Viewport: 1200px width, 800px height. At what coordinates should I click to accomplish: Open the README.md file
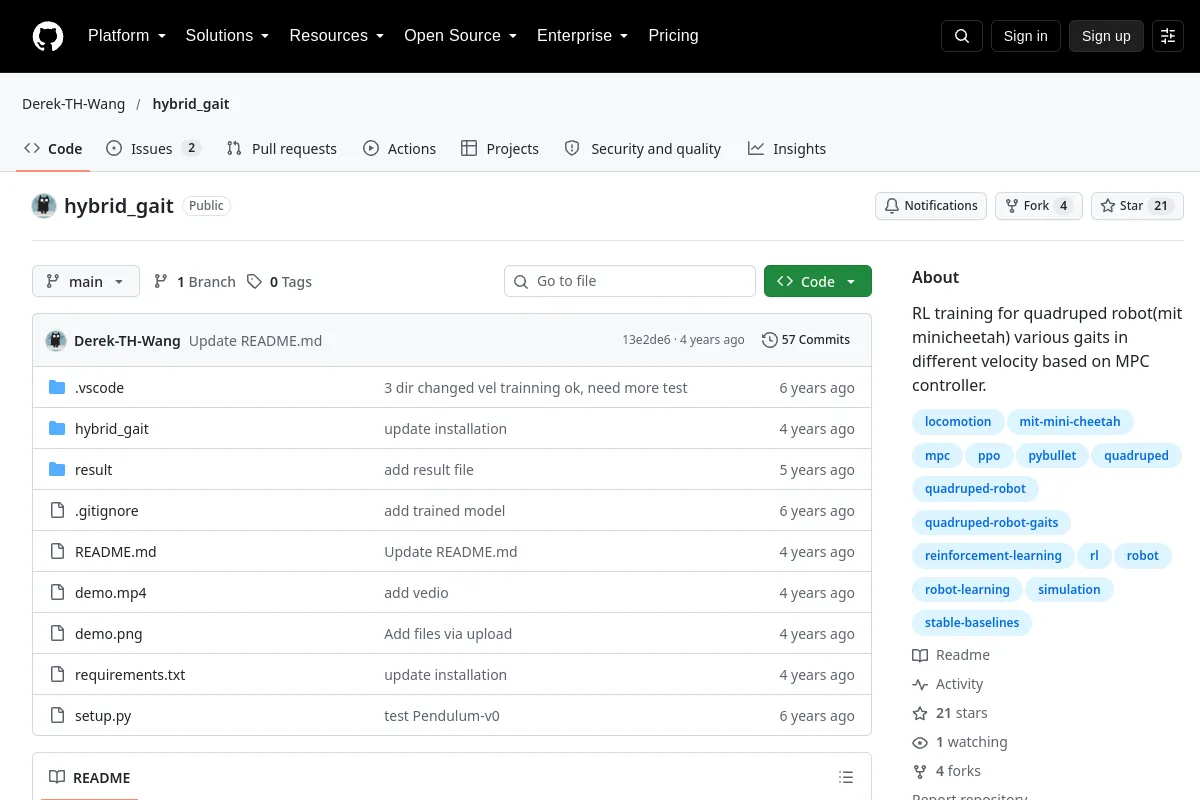(116, 552)
